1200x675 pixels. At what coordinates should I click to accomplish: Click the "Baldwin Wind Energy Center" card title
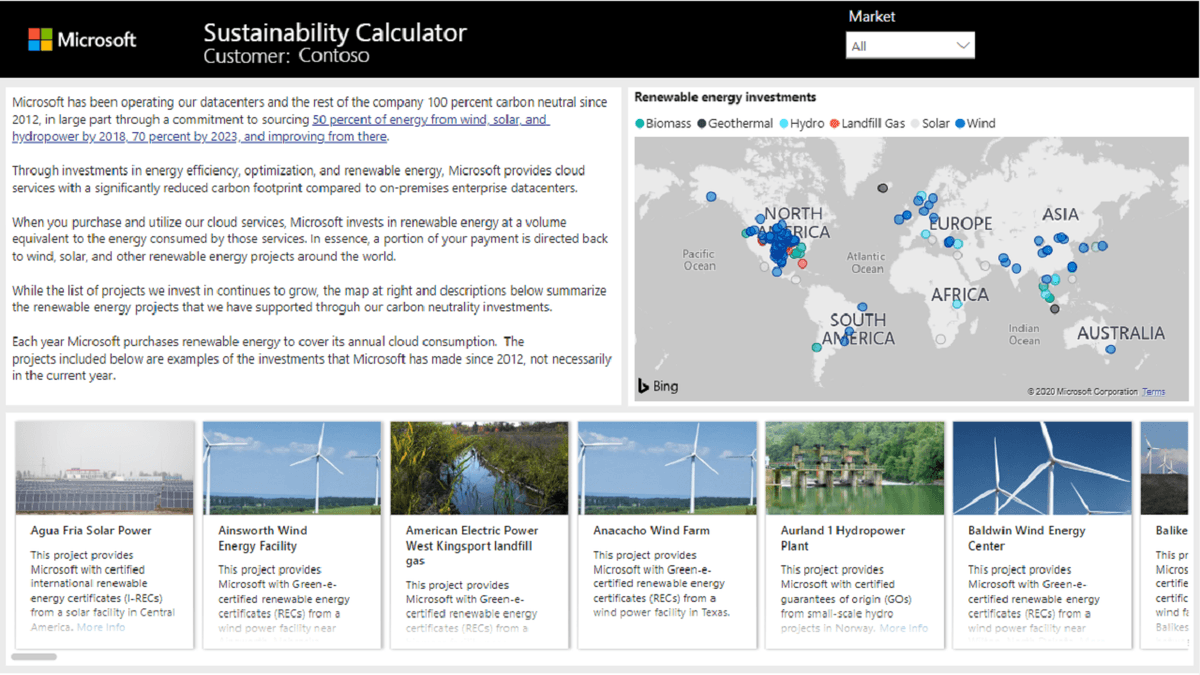[1027, 539]
